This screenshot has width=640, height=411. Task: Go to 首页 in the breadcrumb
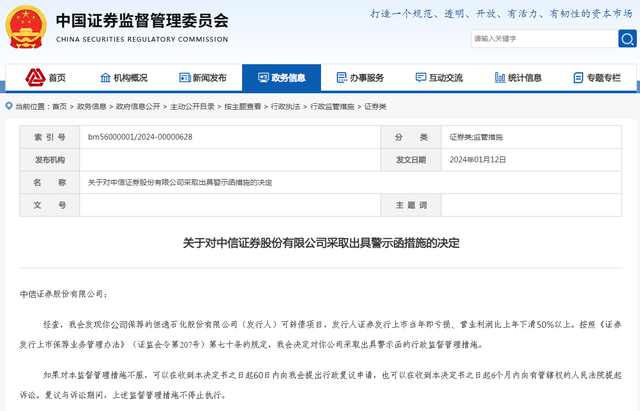(x=60, y=107)
